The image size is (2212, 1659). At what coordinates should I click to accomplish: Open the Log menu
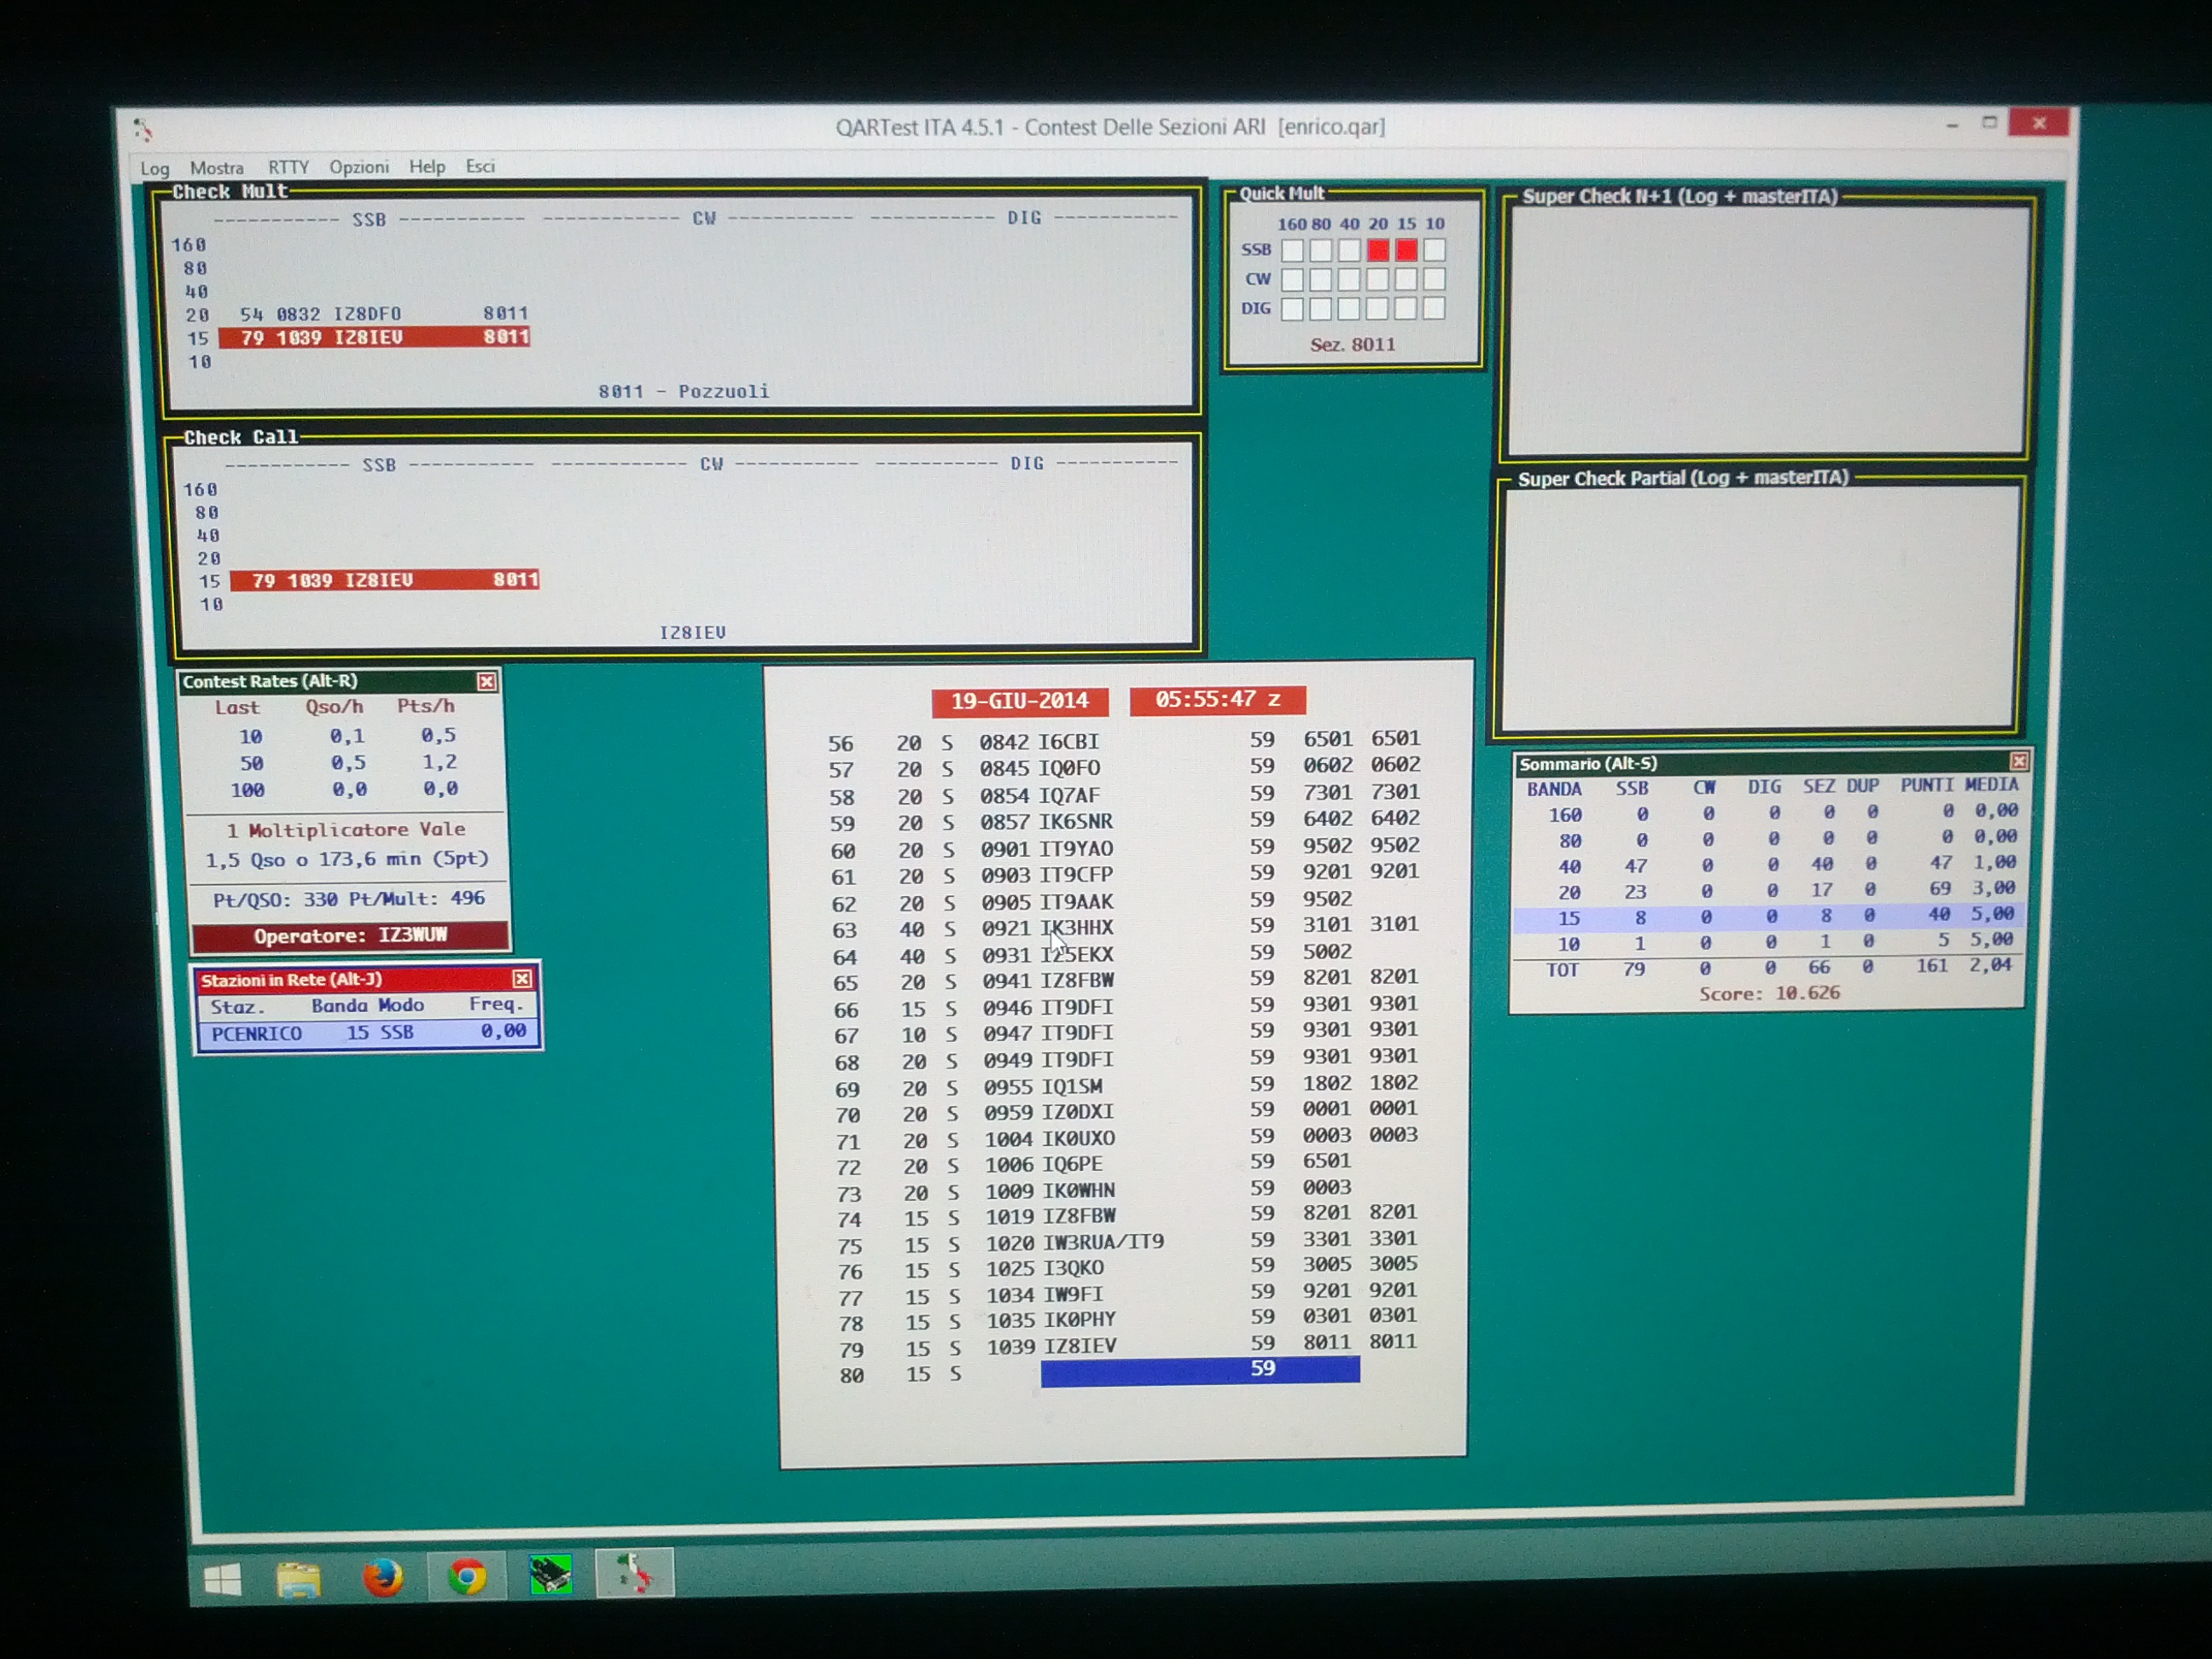click(x=154, y=168)
